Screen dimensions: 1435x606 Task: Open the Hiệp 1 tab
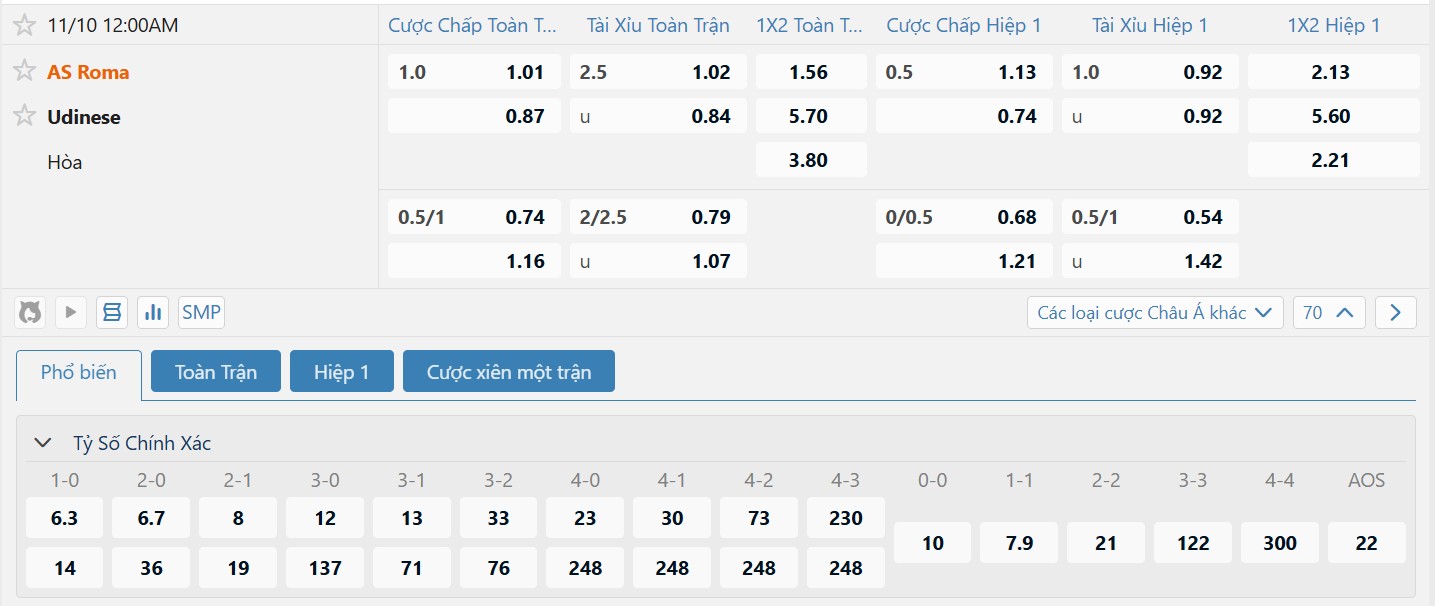point(342,371)
